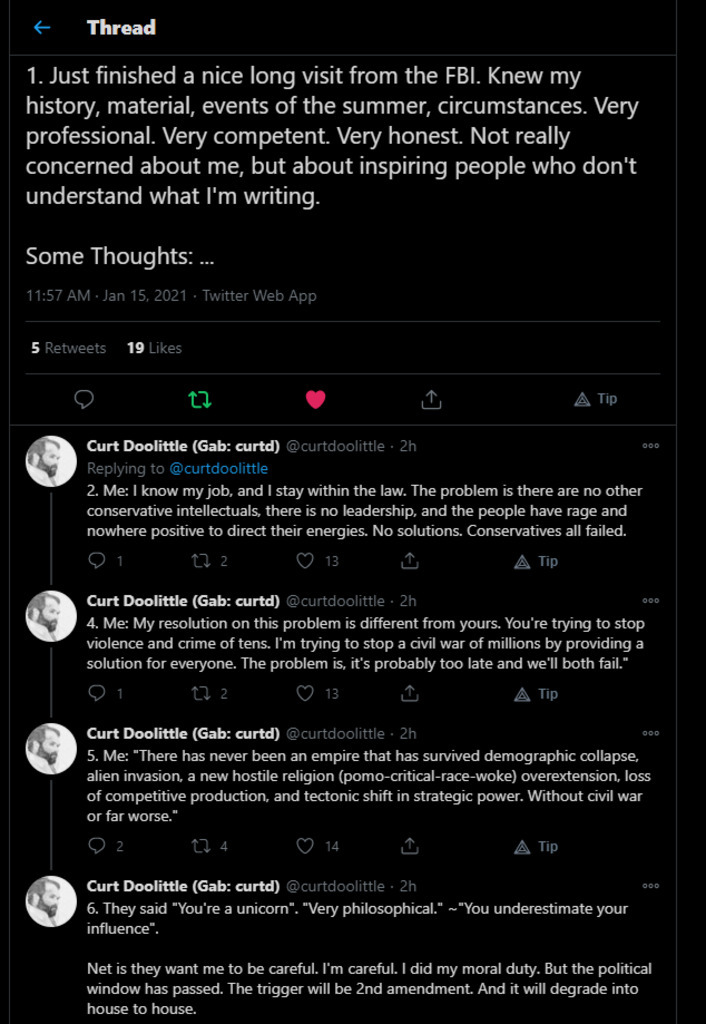Click the share icon on the main tweet
This screenshot has width=706, height=1024.
(x=431, y=399)
